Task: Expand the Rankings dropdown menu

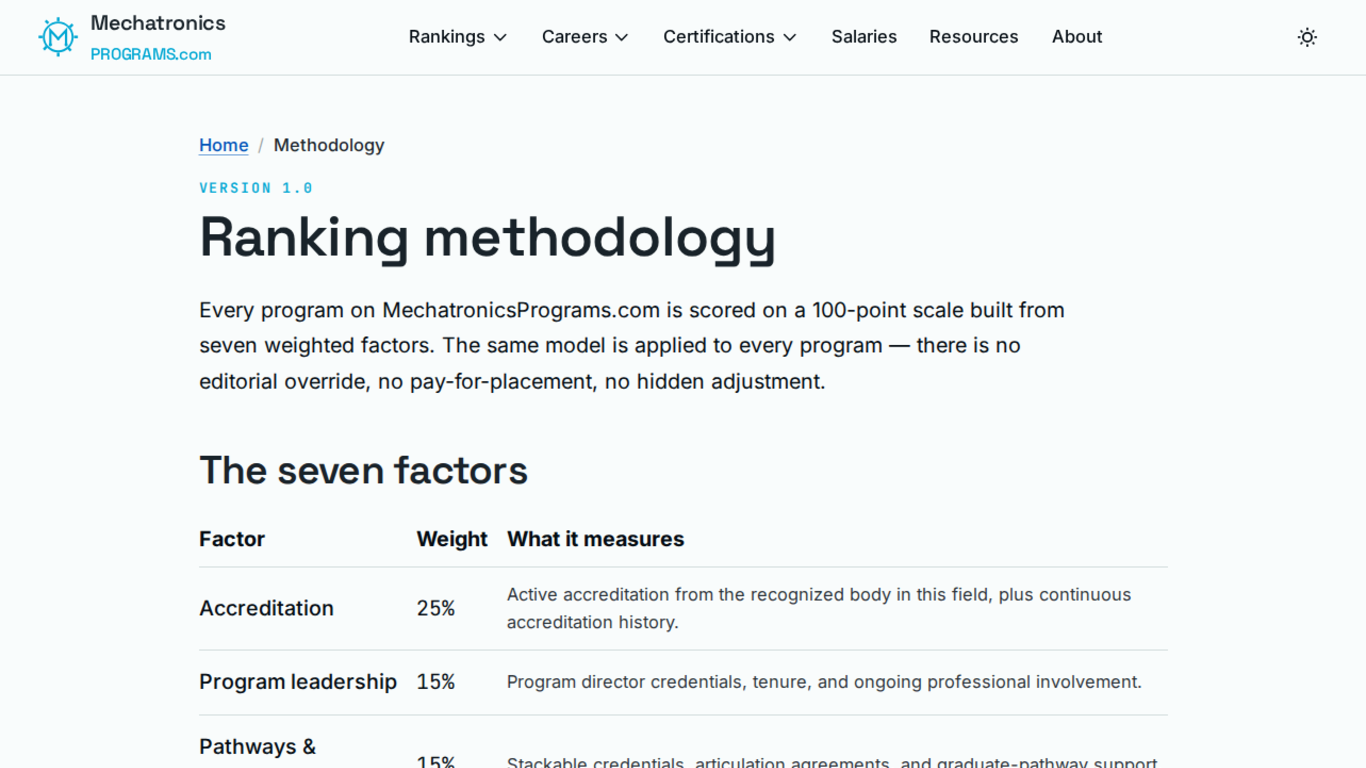Action: coord(458,37)
